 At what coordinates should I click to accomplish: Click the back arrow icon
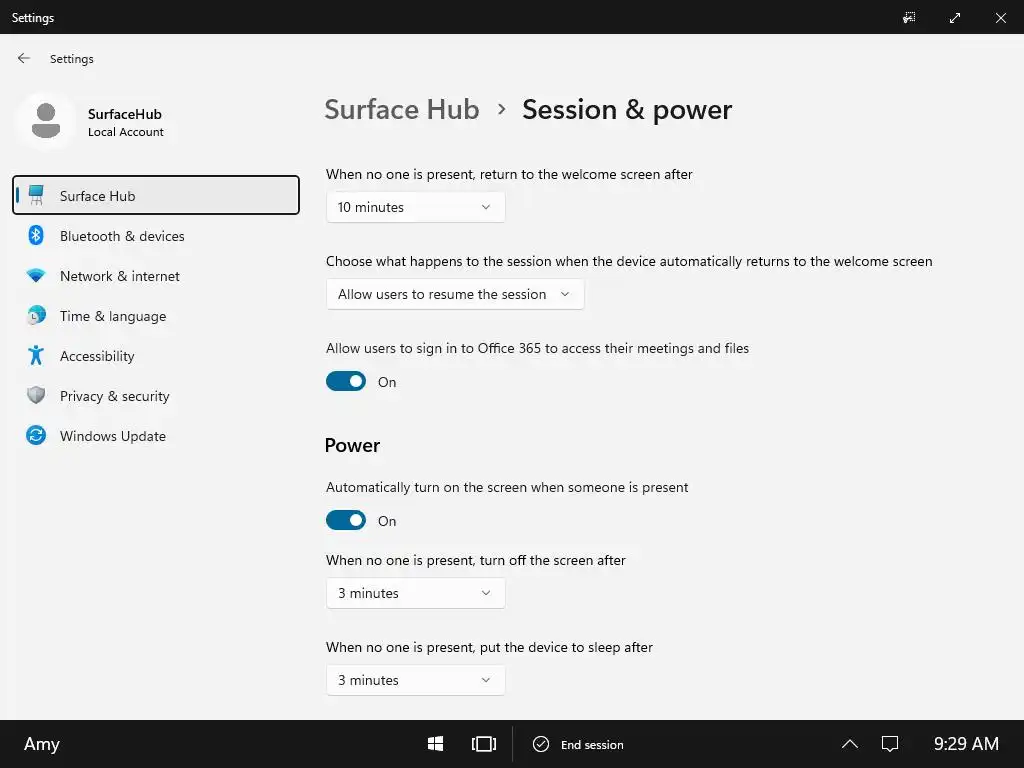click(24, 58)
